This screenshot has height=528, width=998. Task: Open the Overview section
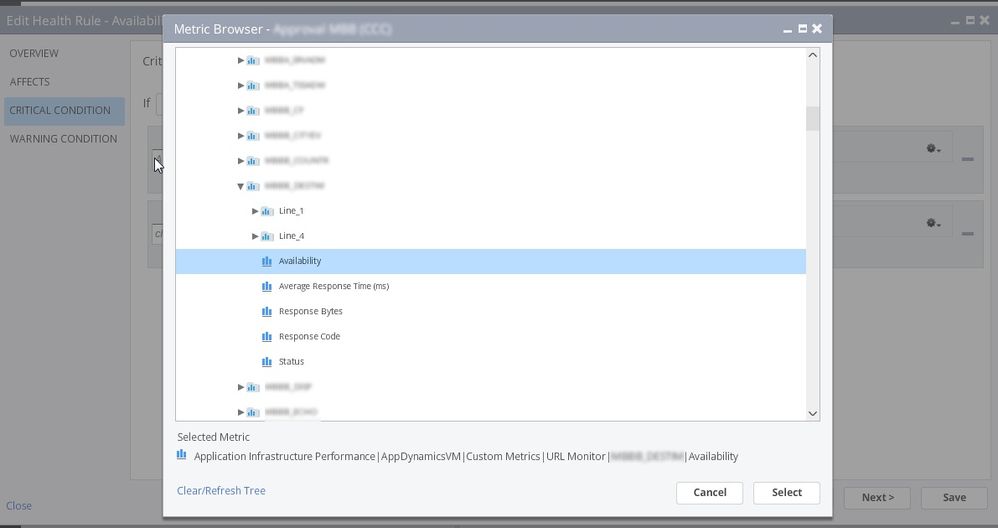[34, 53]
